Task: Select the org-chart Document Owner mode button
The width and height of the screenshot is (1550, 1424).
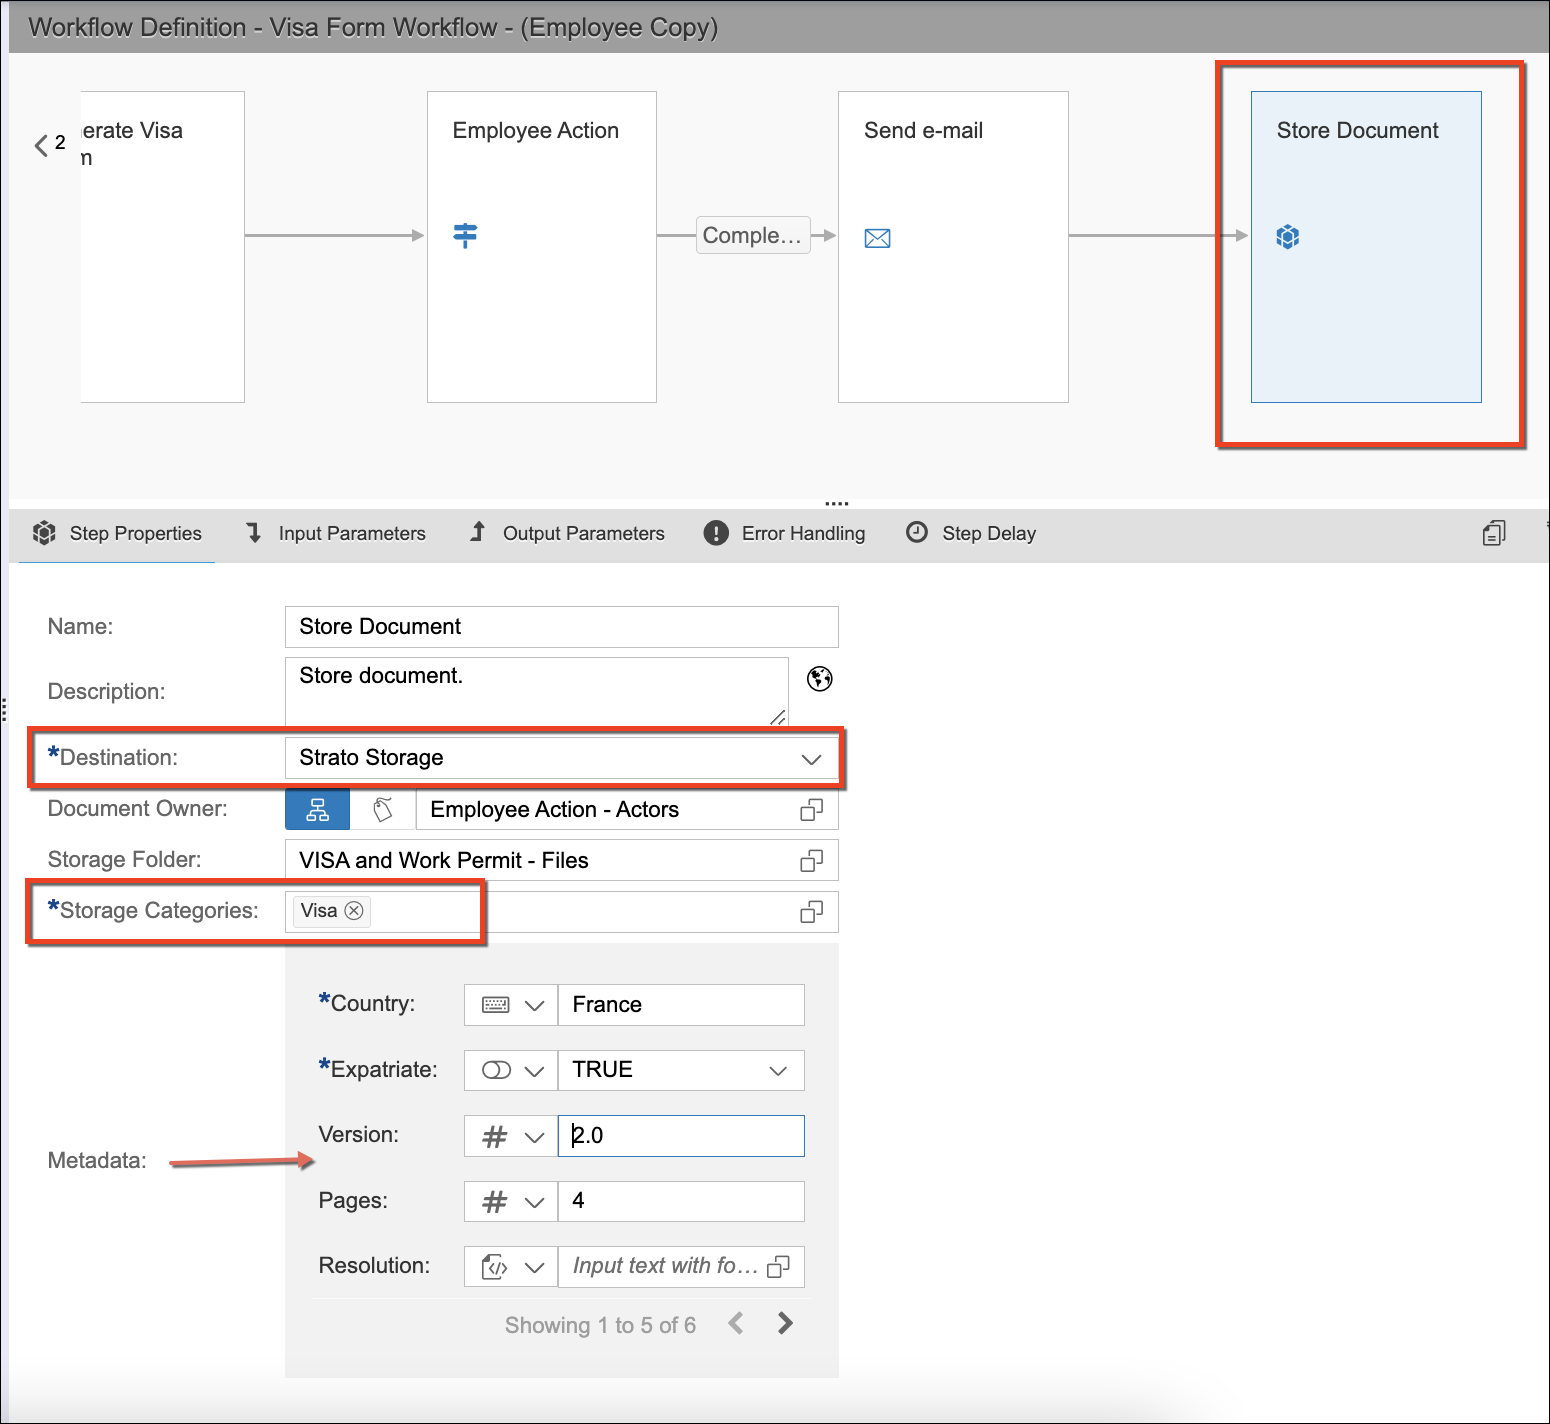Action: (x=317, y=810)
